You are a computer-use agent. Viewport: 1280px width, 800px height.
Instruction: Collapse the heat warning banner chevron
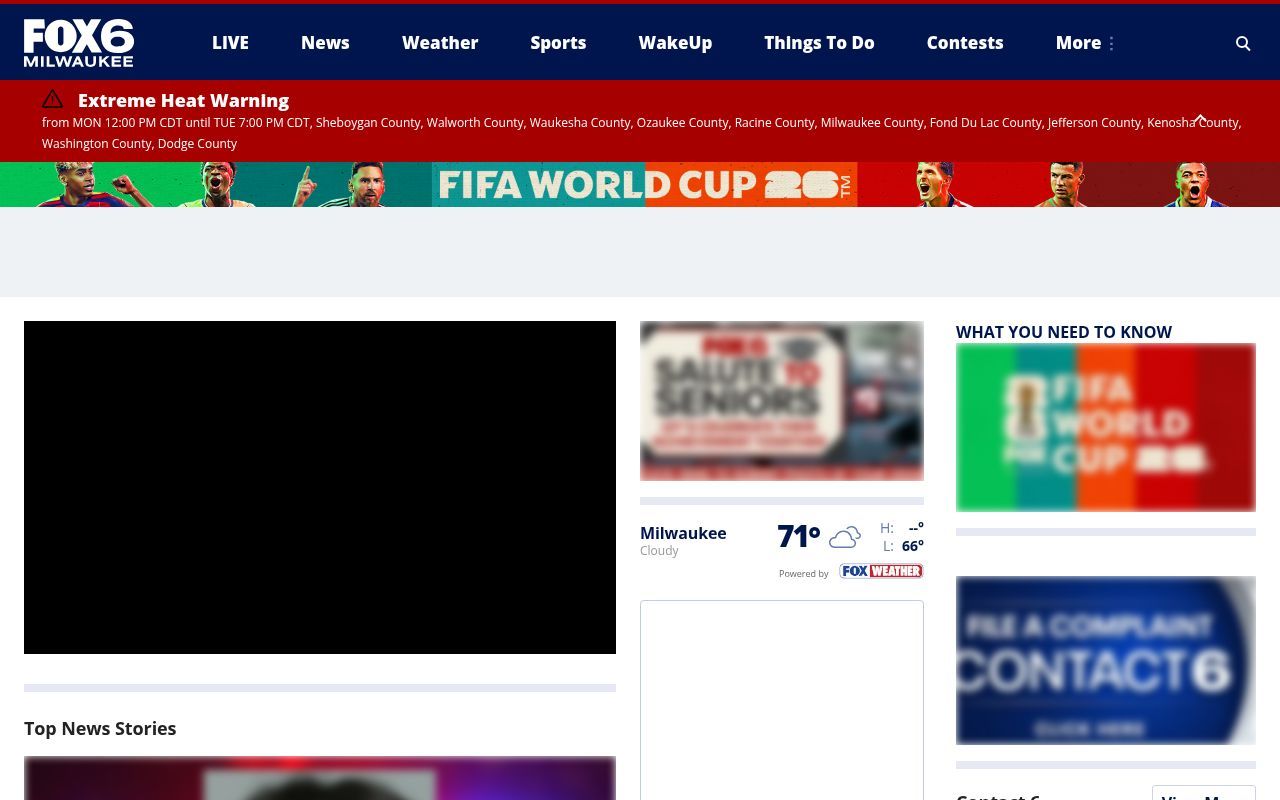1200,118
